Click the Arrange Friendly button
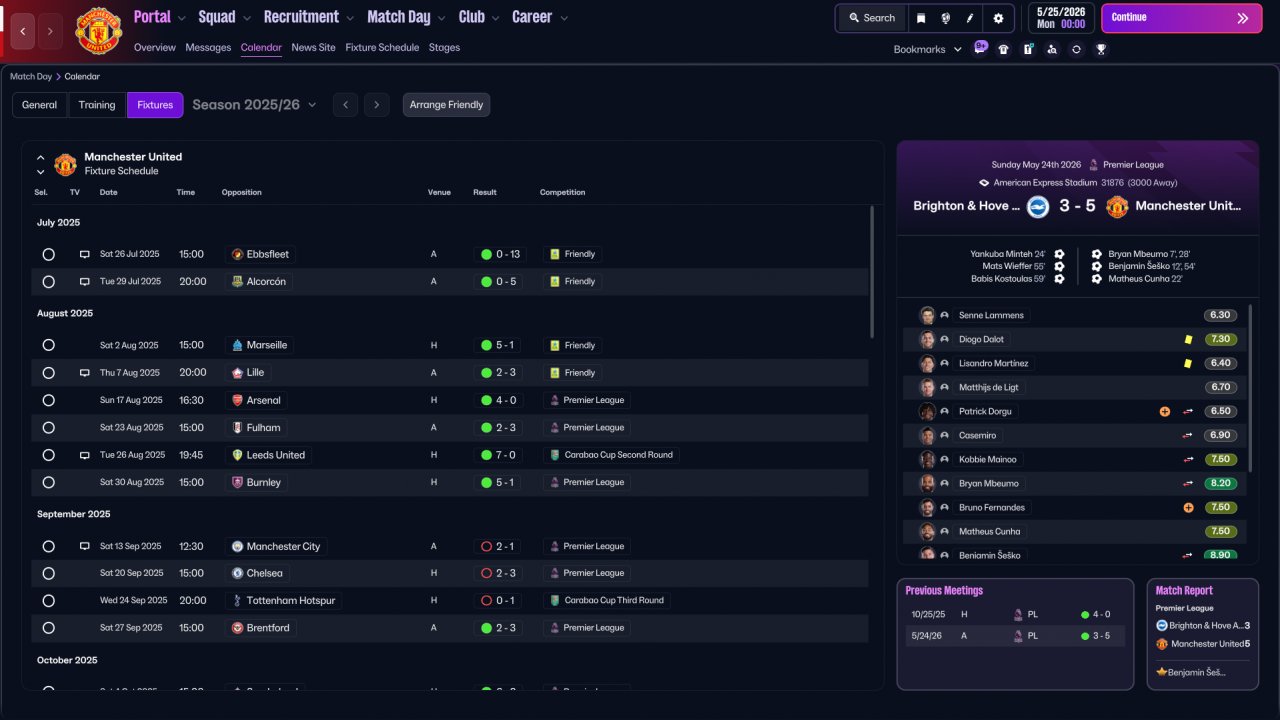Viewport: 1280px width, 720px height. tap(446, 105)
